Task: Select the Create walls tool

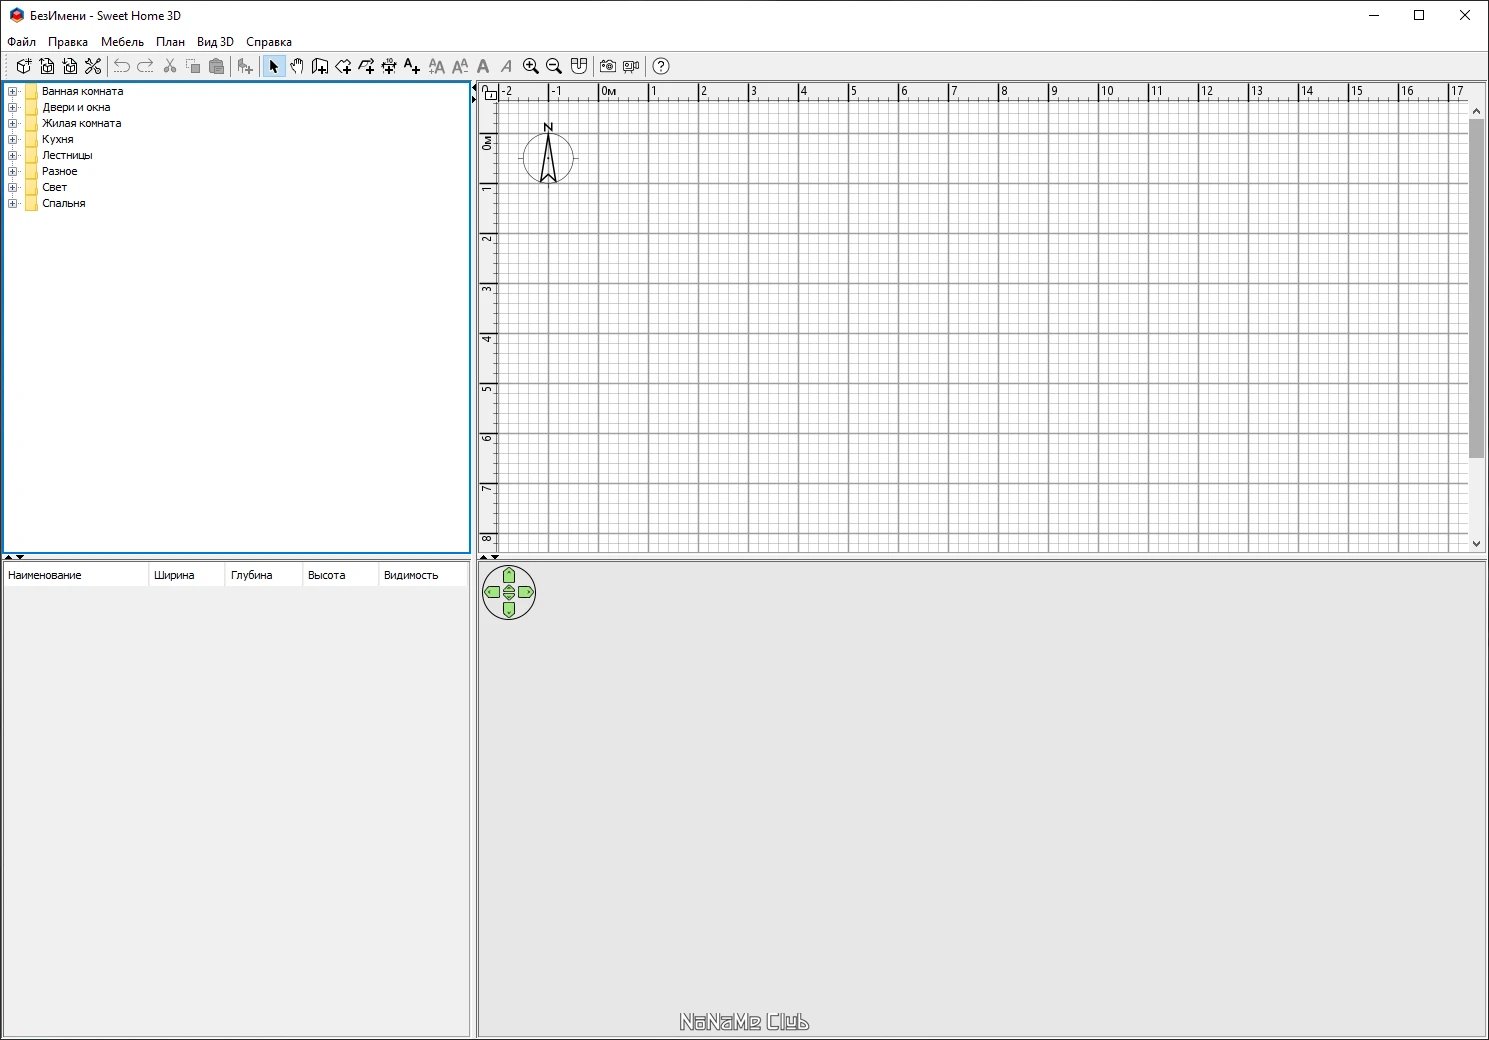Action: point(320,66)
